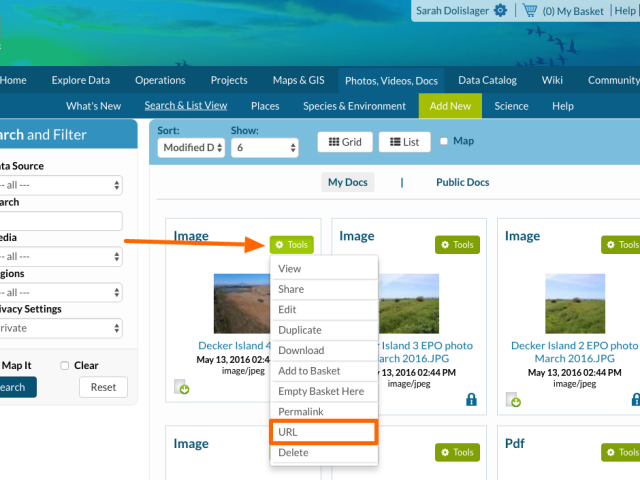The image size is (640, 480).
Task: Open the top-bar Help link
Action: point(625,11)
